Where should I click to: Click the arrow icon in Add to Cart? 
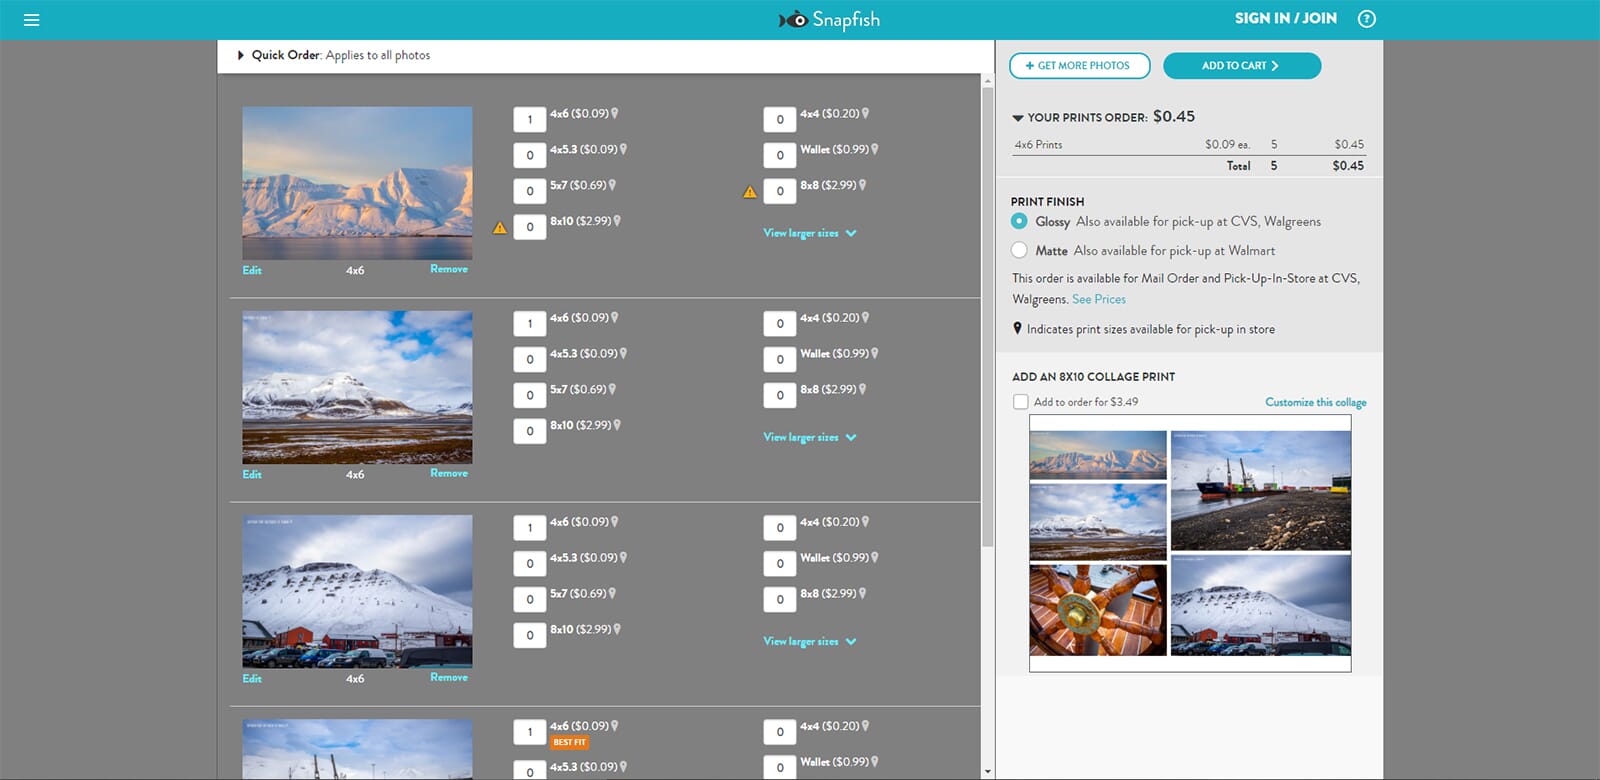(1275, 66)
